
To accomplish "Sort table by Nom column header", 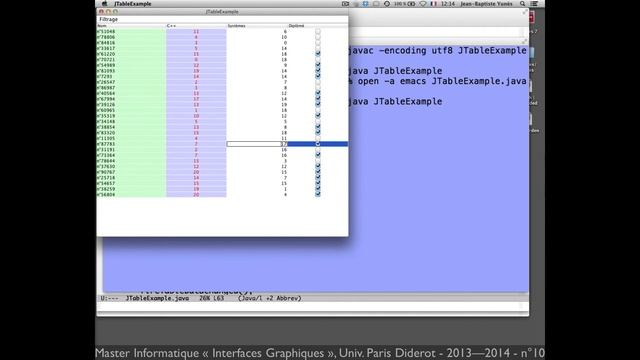I will [131, 26].
